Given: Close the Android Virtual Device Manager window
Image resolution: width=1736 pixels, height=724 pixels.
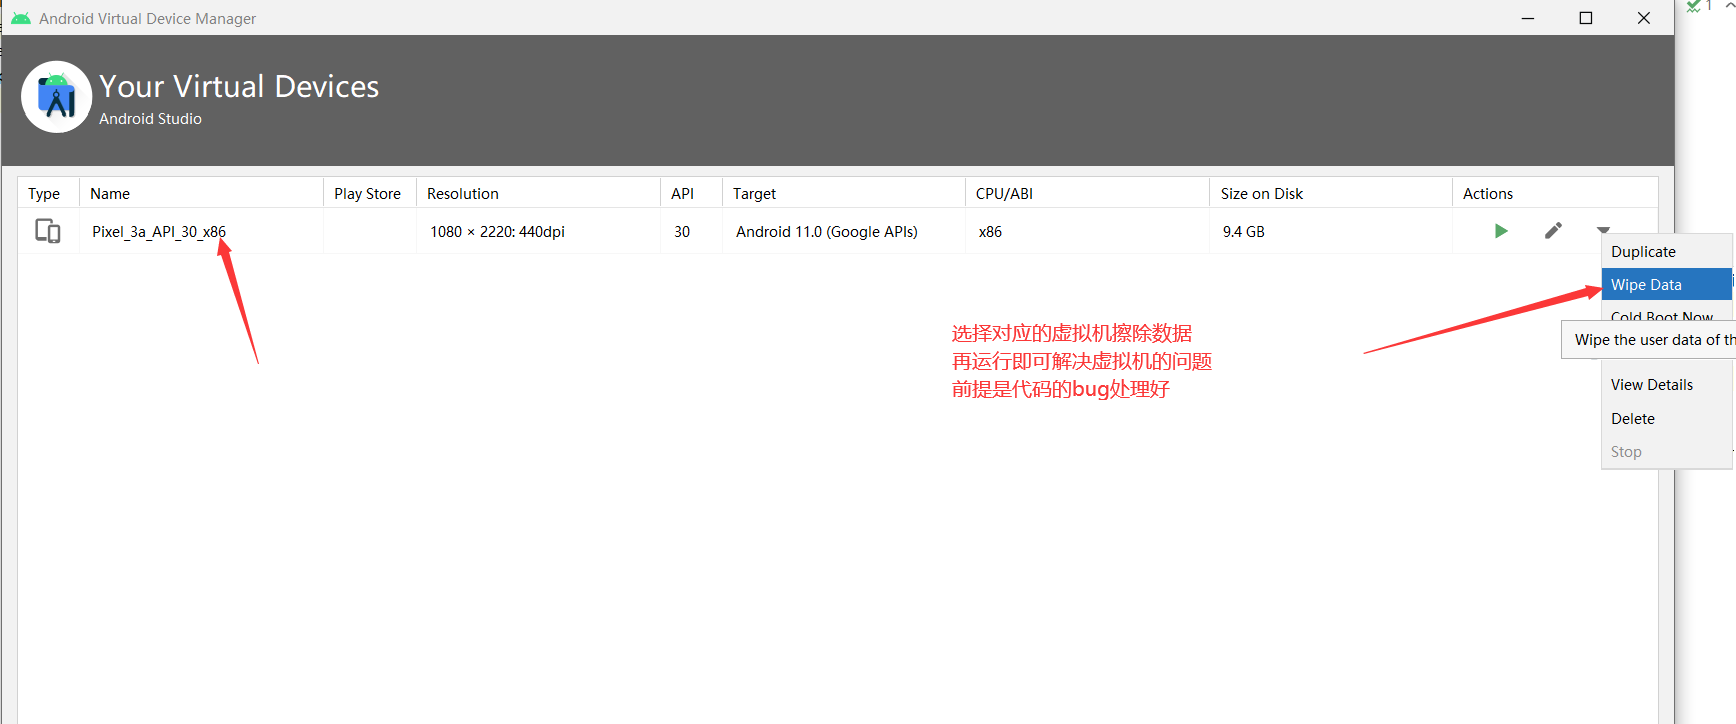Looking at the screenshot, I should coord(1643,18).
